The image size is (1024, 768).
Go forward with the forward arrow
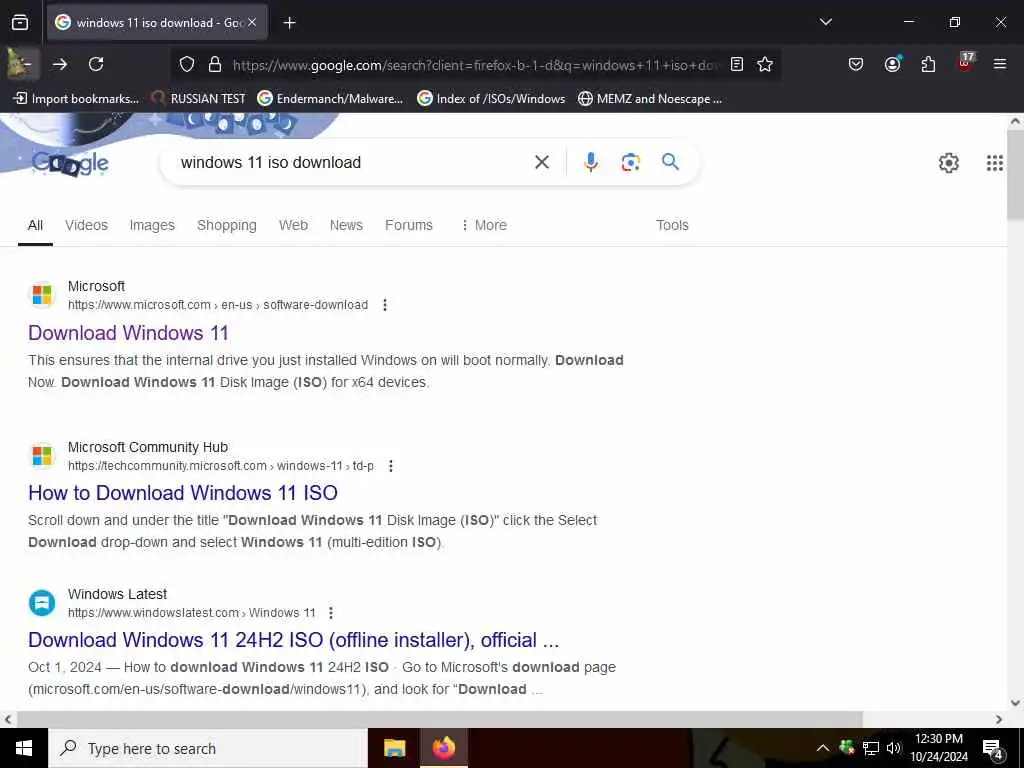click(60, 64)
